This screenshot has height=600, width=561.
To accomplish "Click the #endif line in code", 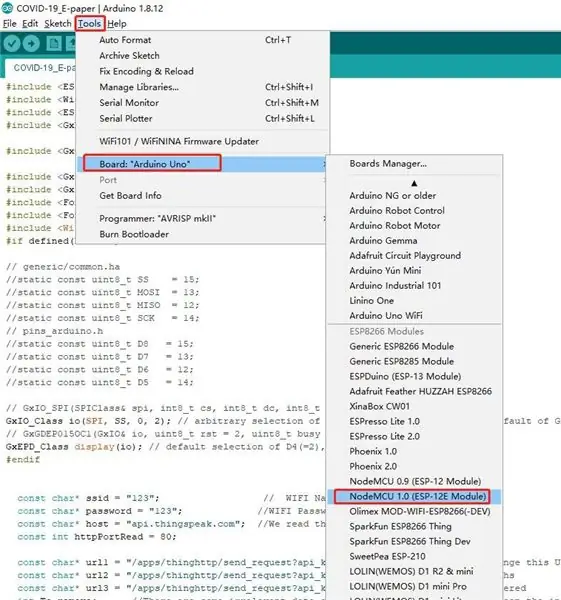I will 23,460.
